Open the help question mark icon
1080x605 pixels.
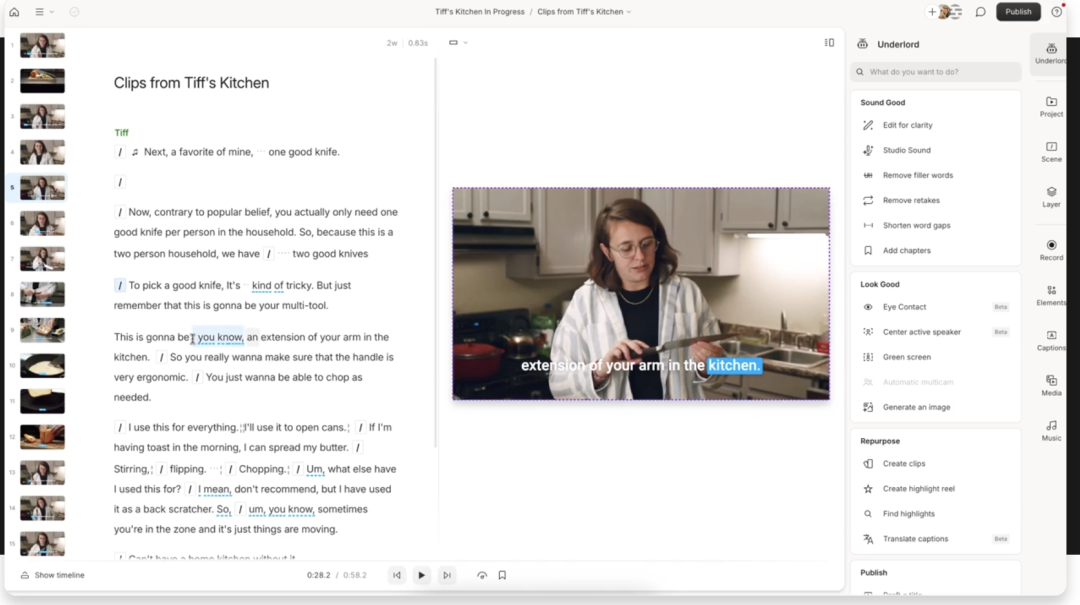pyautogui.click(x=1057, y=12)
